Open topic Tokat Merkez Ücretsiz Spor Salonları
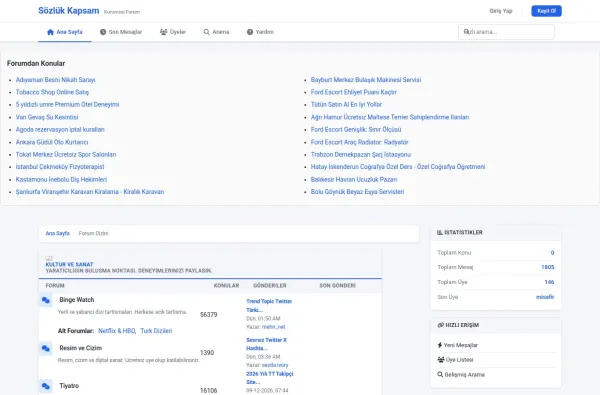600x395 pixels. [66, 154]
